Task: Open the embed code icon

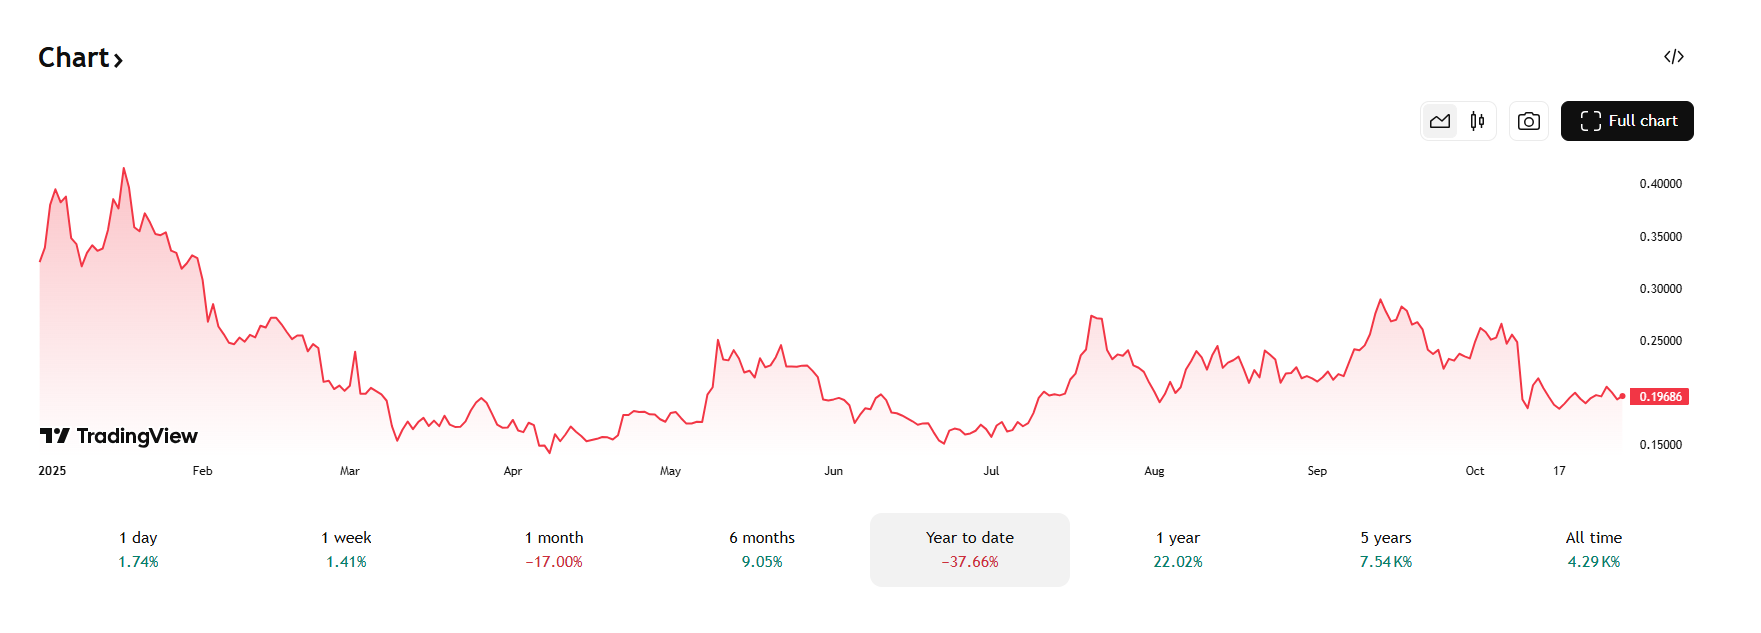Action: (x=1675, y=57)
